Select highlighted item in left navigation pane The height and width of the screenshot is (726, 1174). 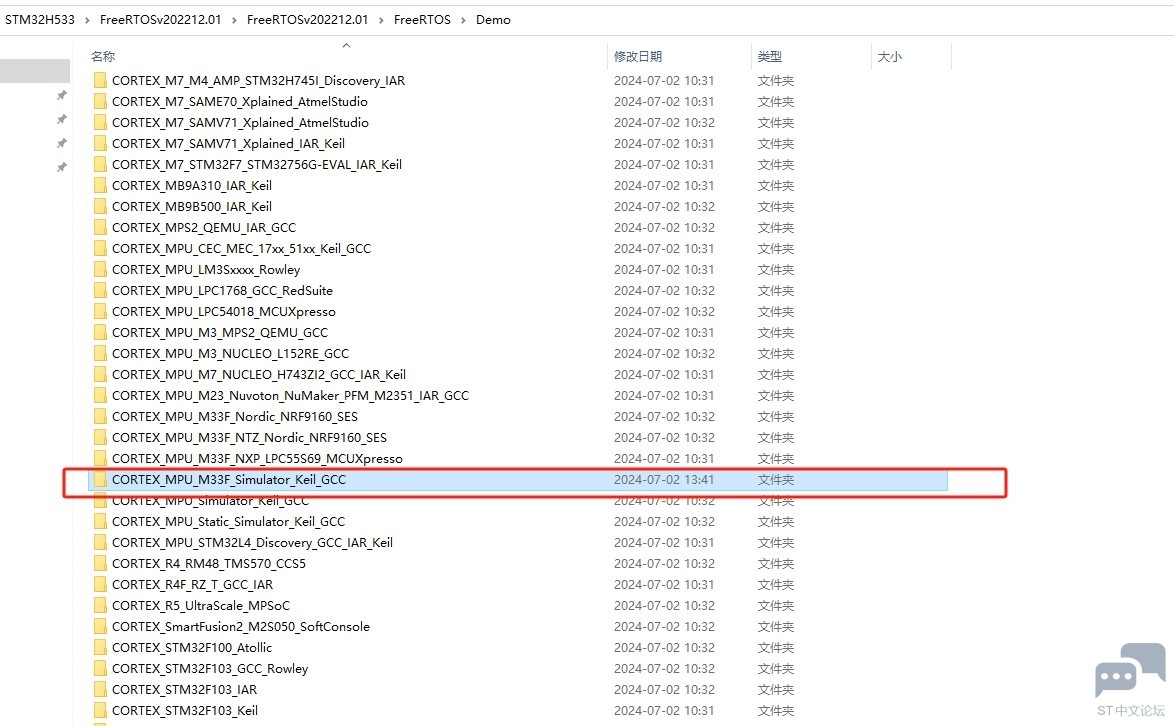pos(34,71)
